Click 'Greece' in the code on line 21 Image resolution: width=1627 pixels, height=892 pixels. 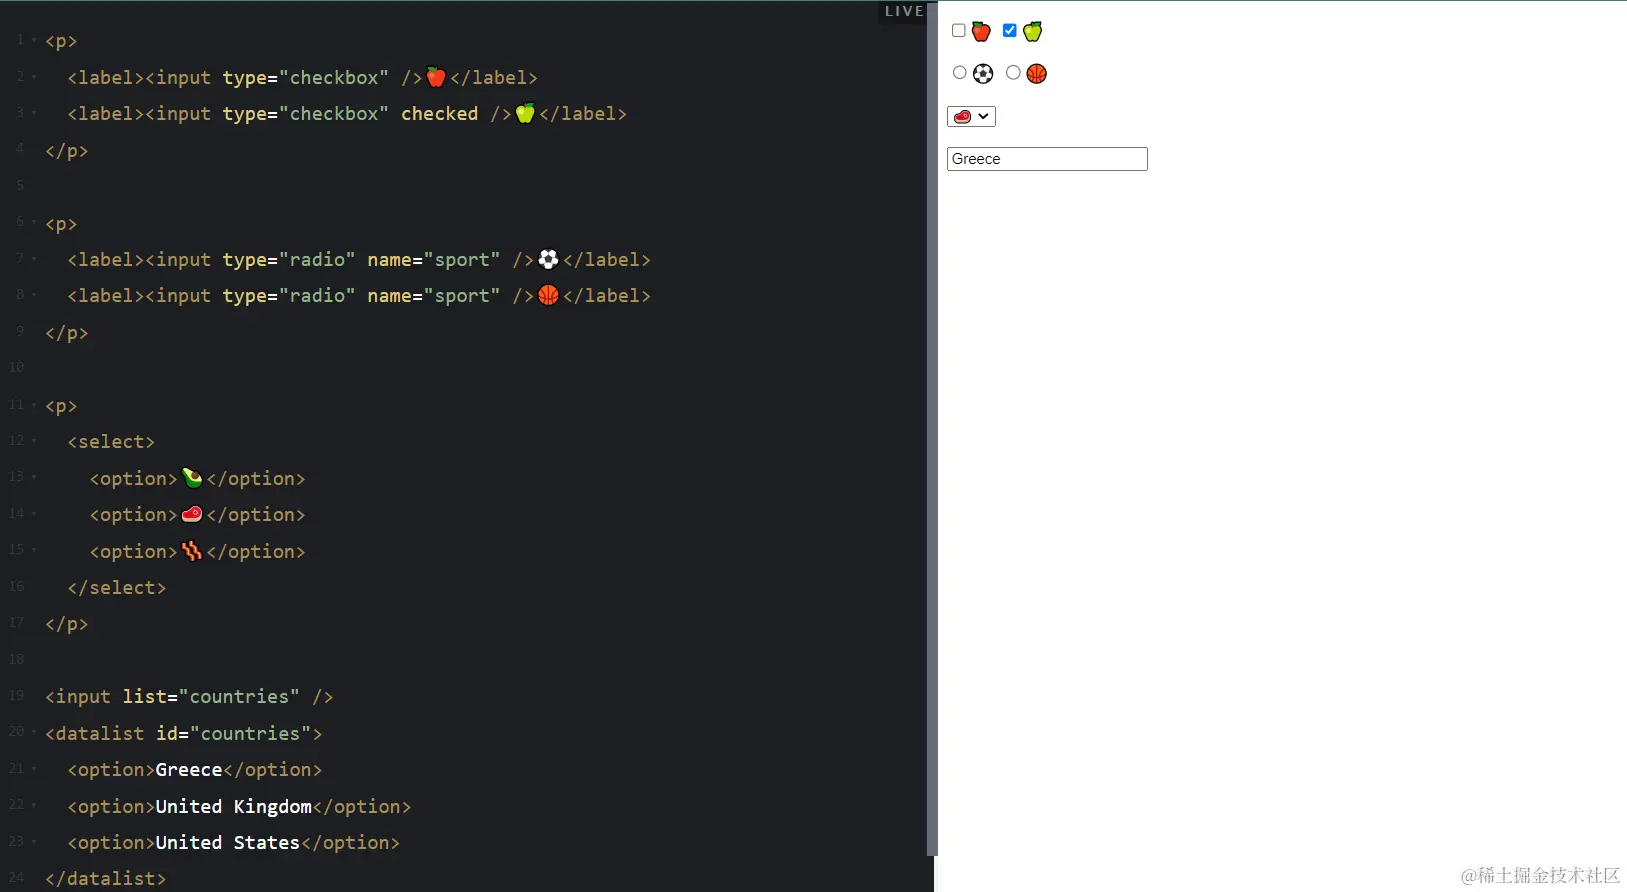[x=189, y=770]
